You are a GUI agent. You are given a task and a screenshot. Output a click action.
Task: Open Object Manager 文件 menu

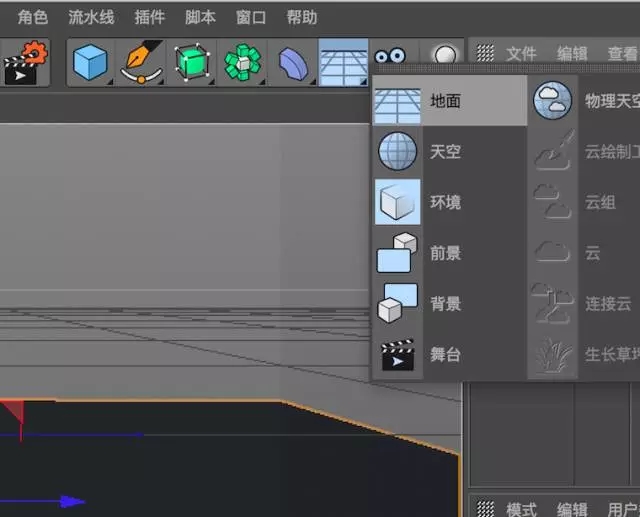(x=521, y=53)
